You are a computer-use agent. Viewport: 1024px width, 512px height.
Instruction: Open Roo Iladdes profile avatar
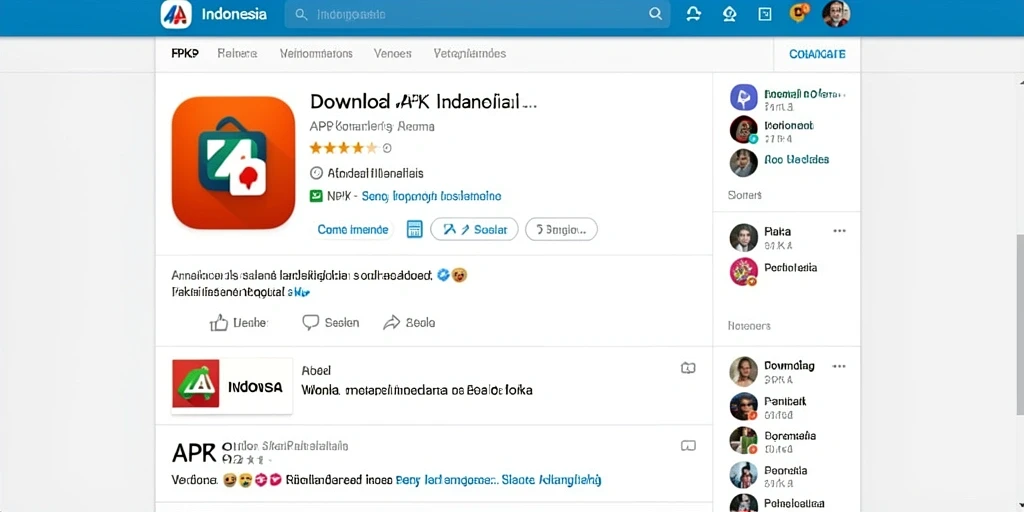[x=743, y=163]
